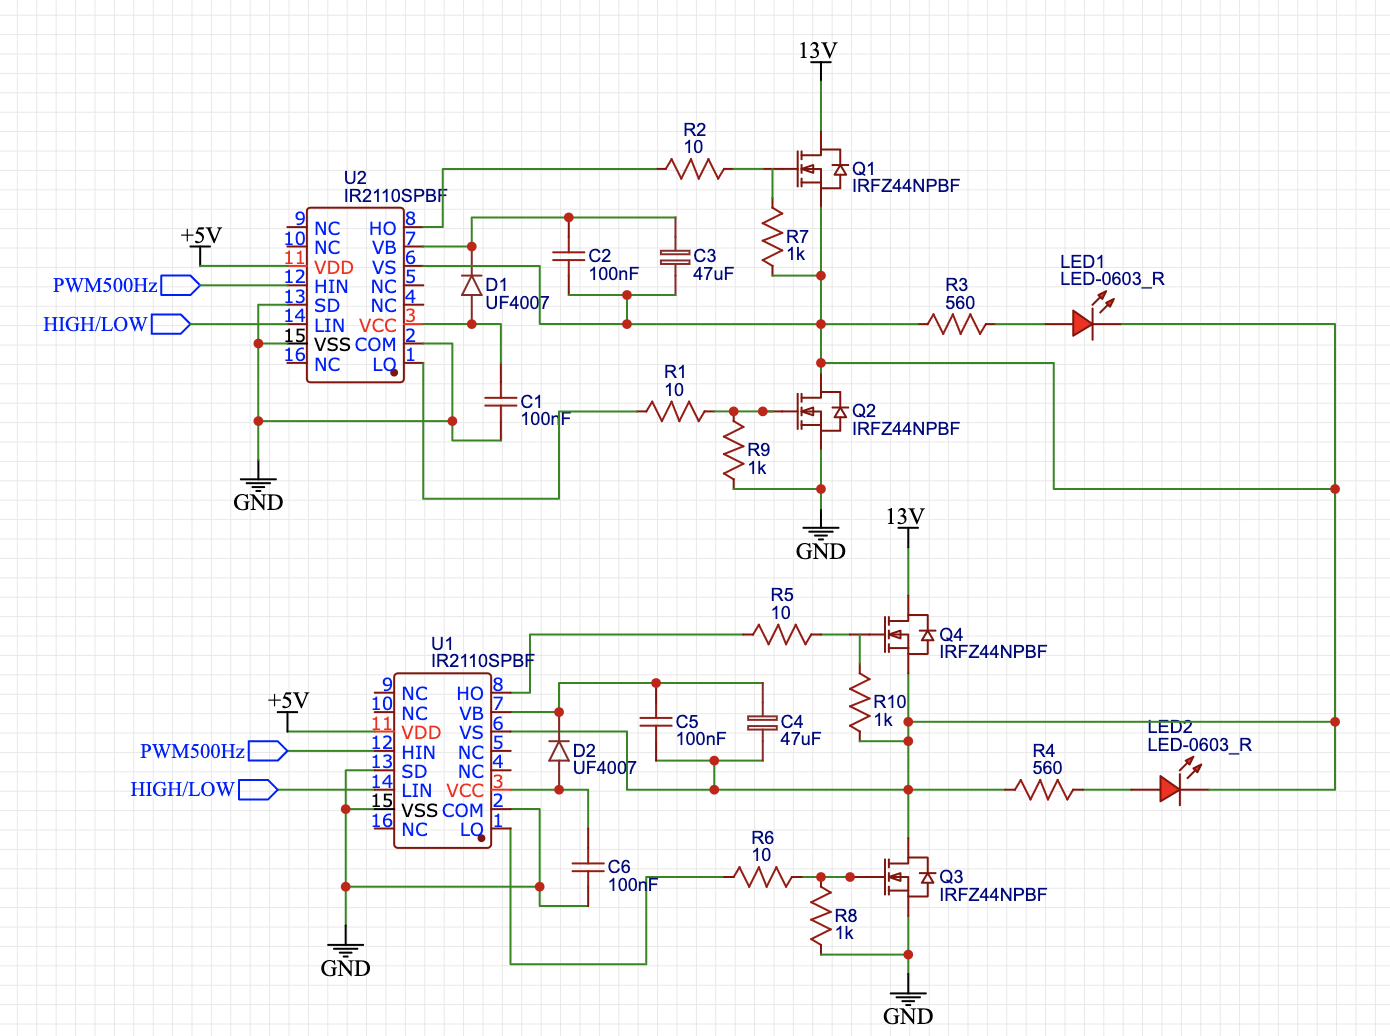Screen dimensions: 1390x1036
Task: Click the R2 10-ohm resistor symbol
Action: [x=695, y=169]
